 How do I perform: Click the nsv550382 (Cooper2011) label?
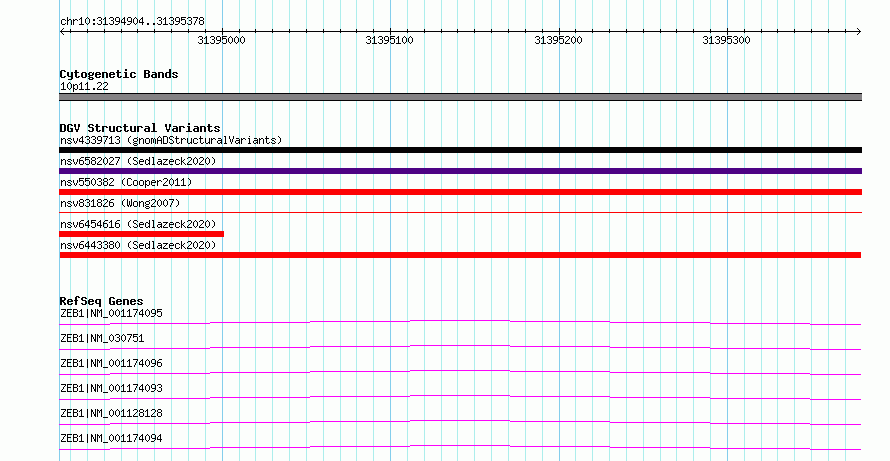(x=126, y=182)
